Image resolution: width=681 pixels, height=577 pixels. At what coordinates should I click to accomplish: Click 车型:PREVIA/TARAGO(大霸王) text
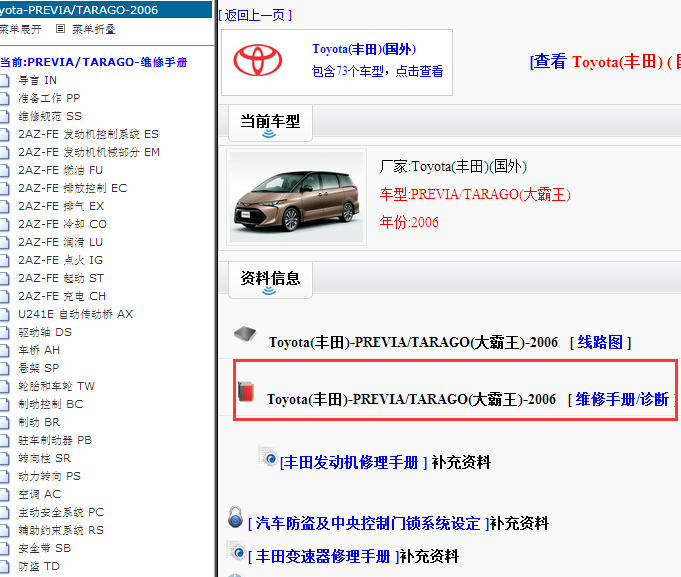(x=475, y=194)
